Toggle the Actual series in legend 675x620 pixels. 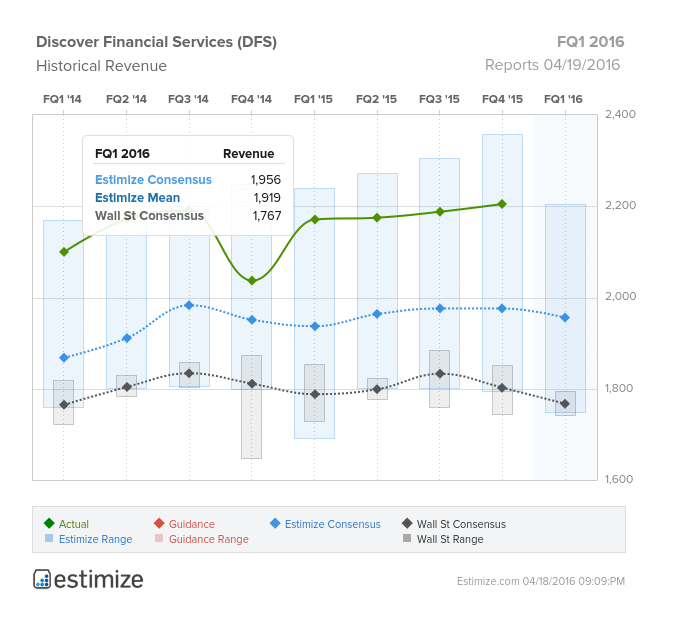click(x=66, y=524)
